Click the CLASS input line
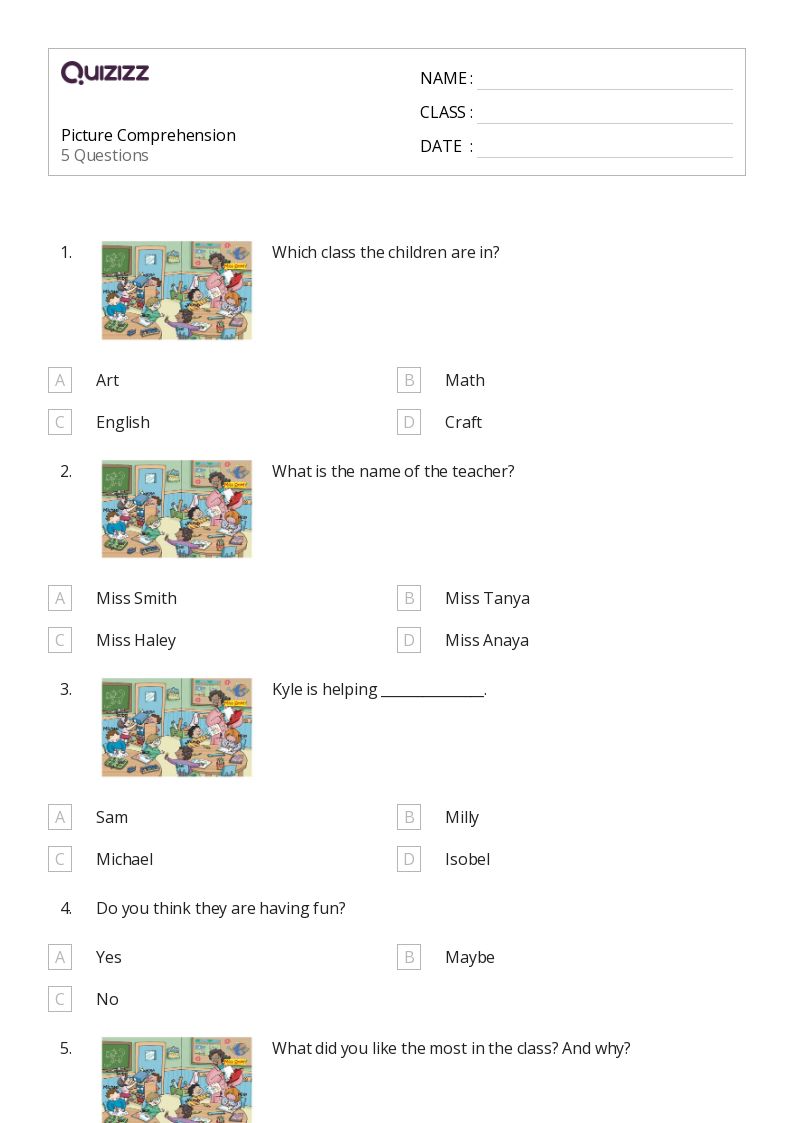Viewport: 794px width, 1123px height. pyautogui.click(x=604, y=114)
